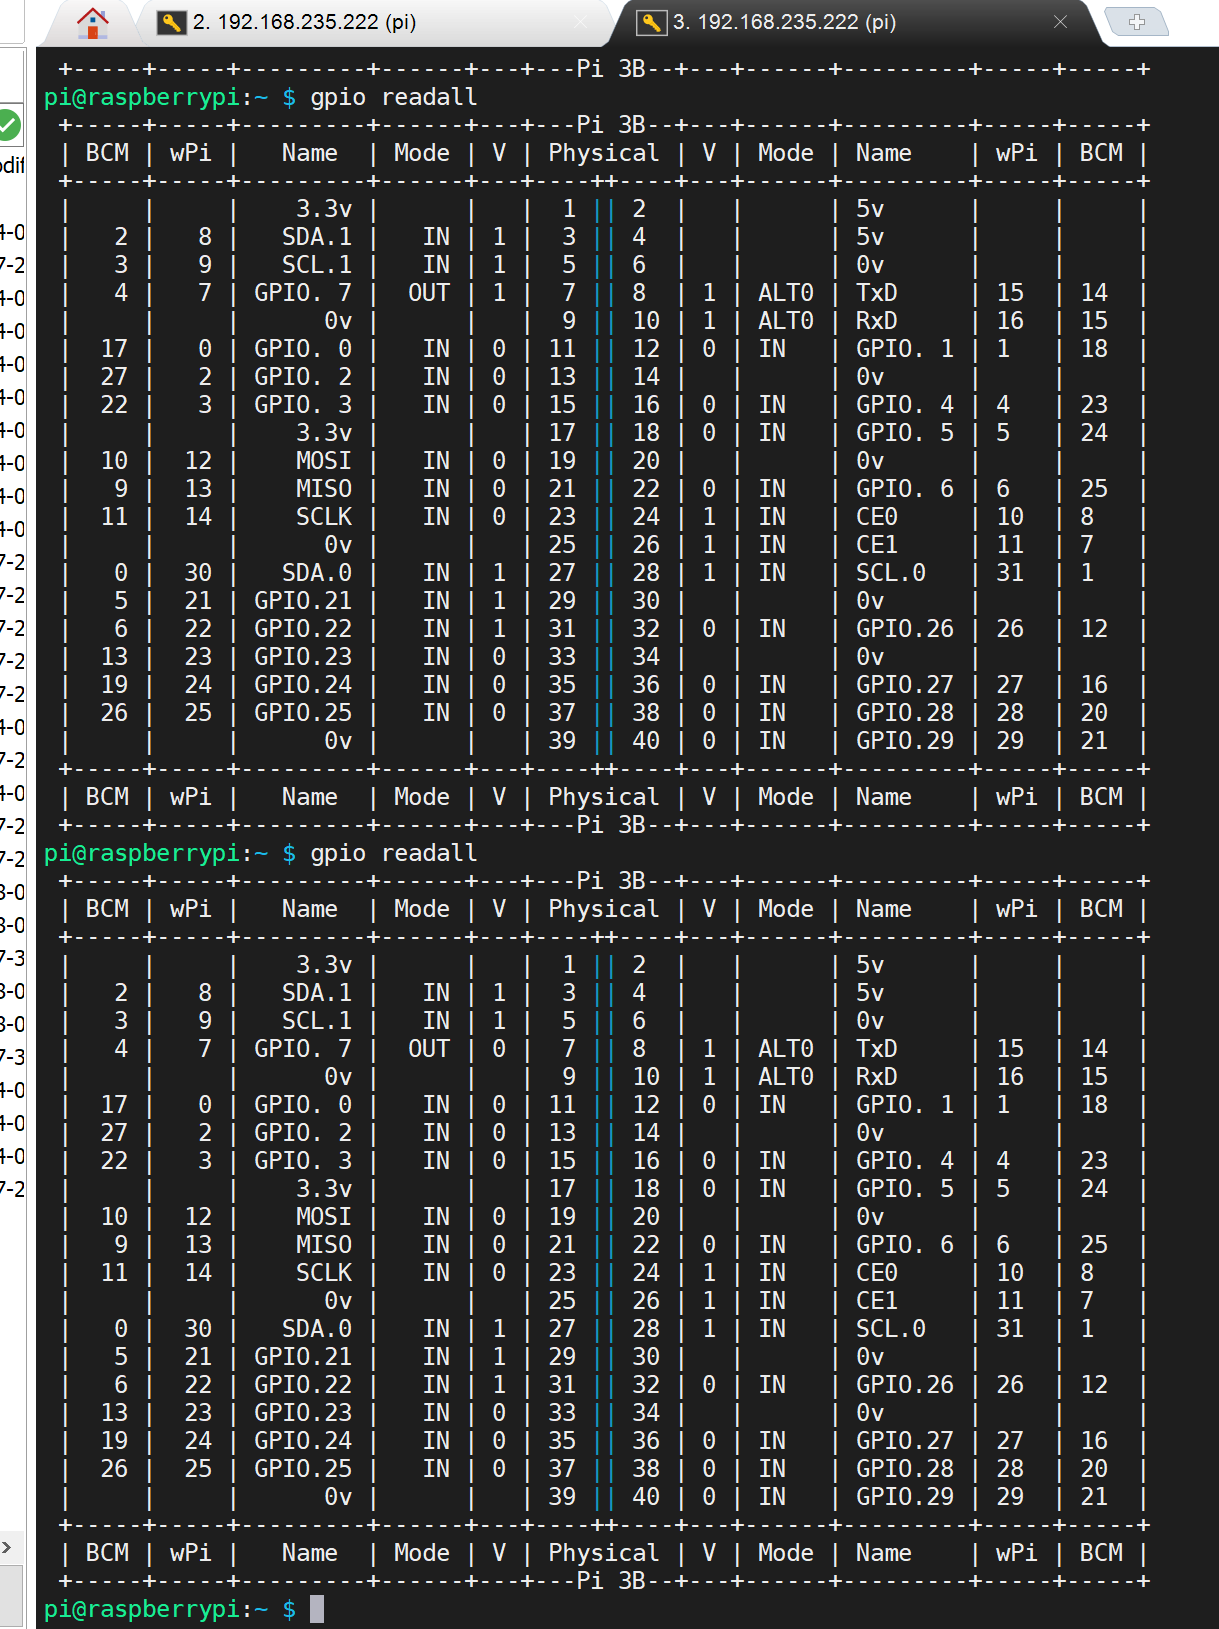This screenshot has width=1219, height=1629.
Task: Select tab 3. 192.168.235.222 (pi)
Action: pos(784,22)
